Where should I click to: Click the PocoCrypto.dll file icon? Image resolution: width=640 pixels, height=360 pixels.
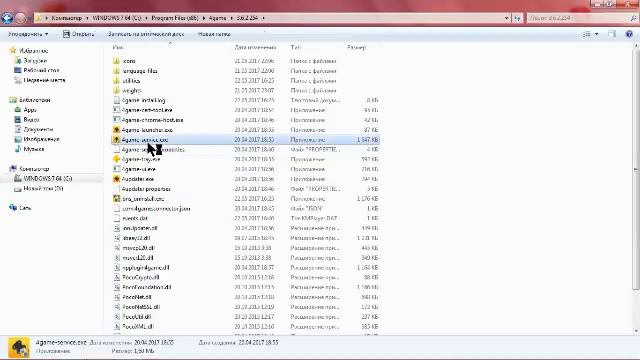117,277
